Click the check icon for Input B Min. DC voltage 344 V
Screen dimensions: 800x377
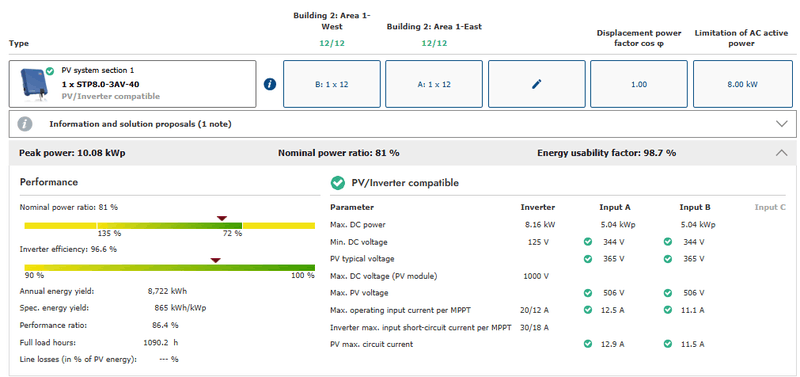(x=668, y=242)
